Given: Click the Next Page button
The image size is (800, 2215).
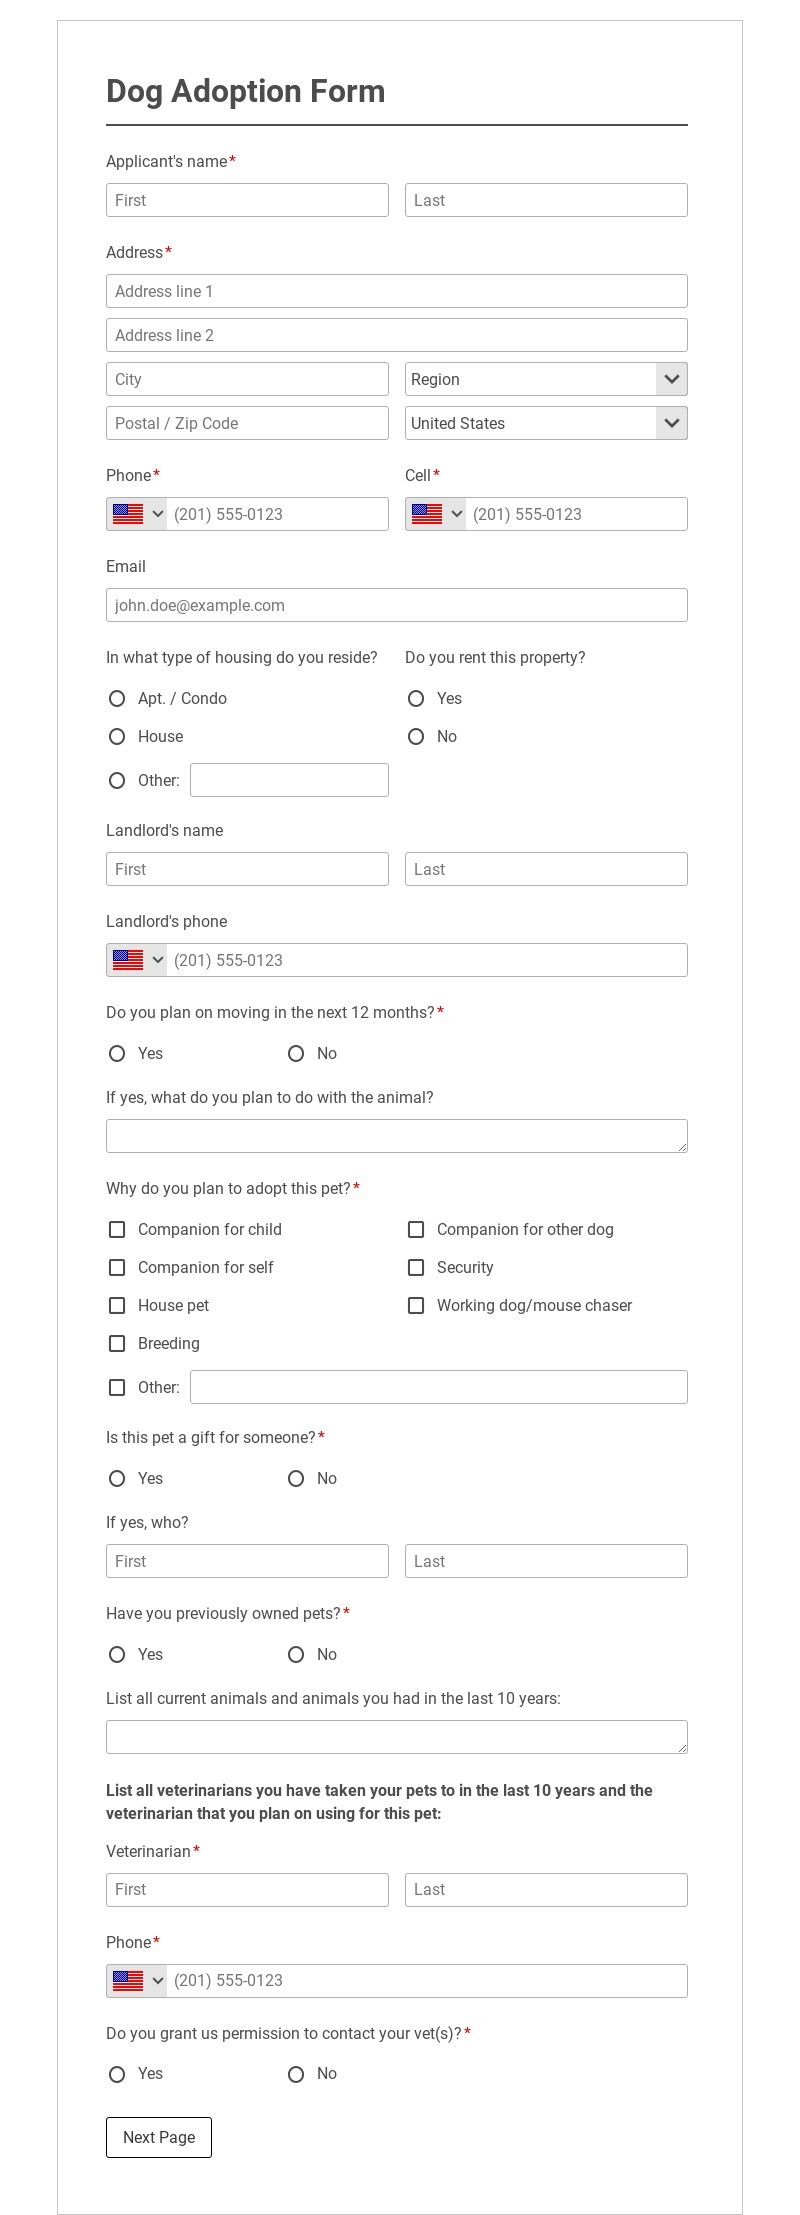Looking at the screenshot, I should (159, 2137).
